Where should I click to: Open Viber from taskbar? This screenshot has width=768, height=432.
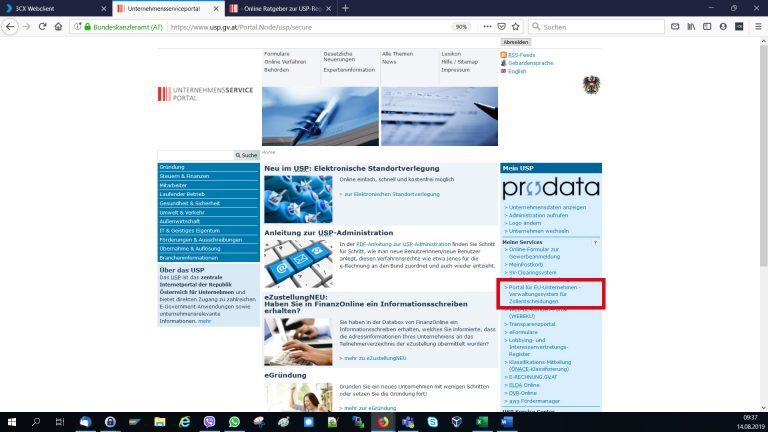coord(209,422)
